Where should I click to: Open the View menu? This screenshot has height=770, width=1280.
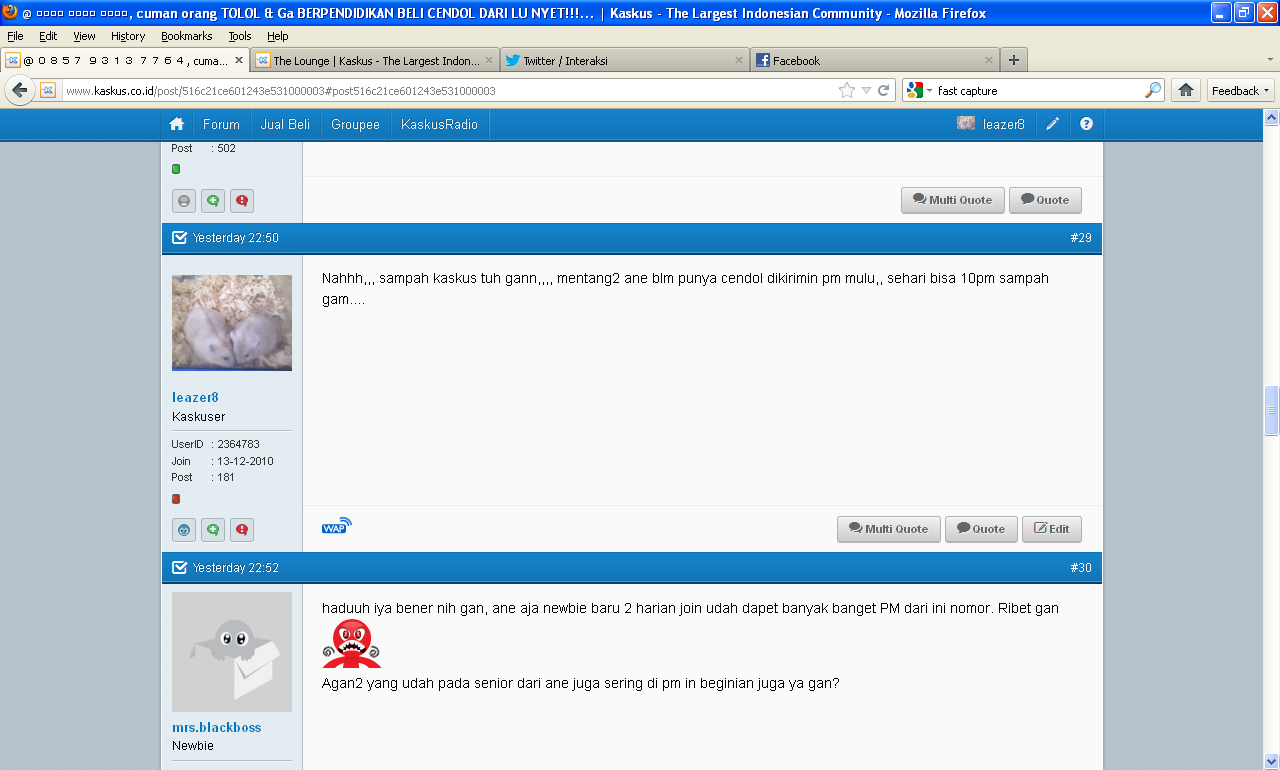(x=84, y=36)
